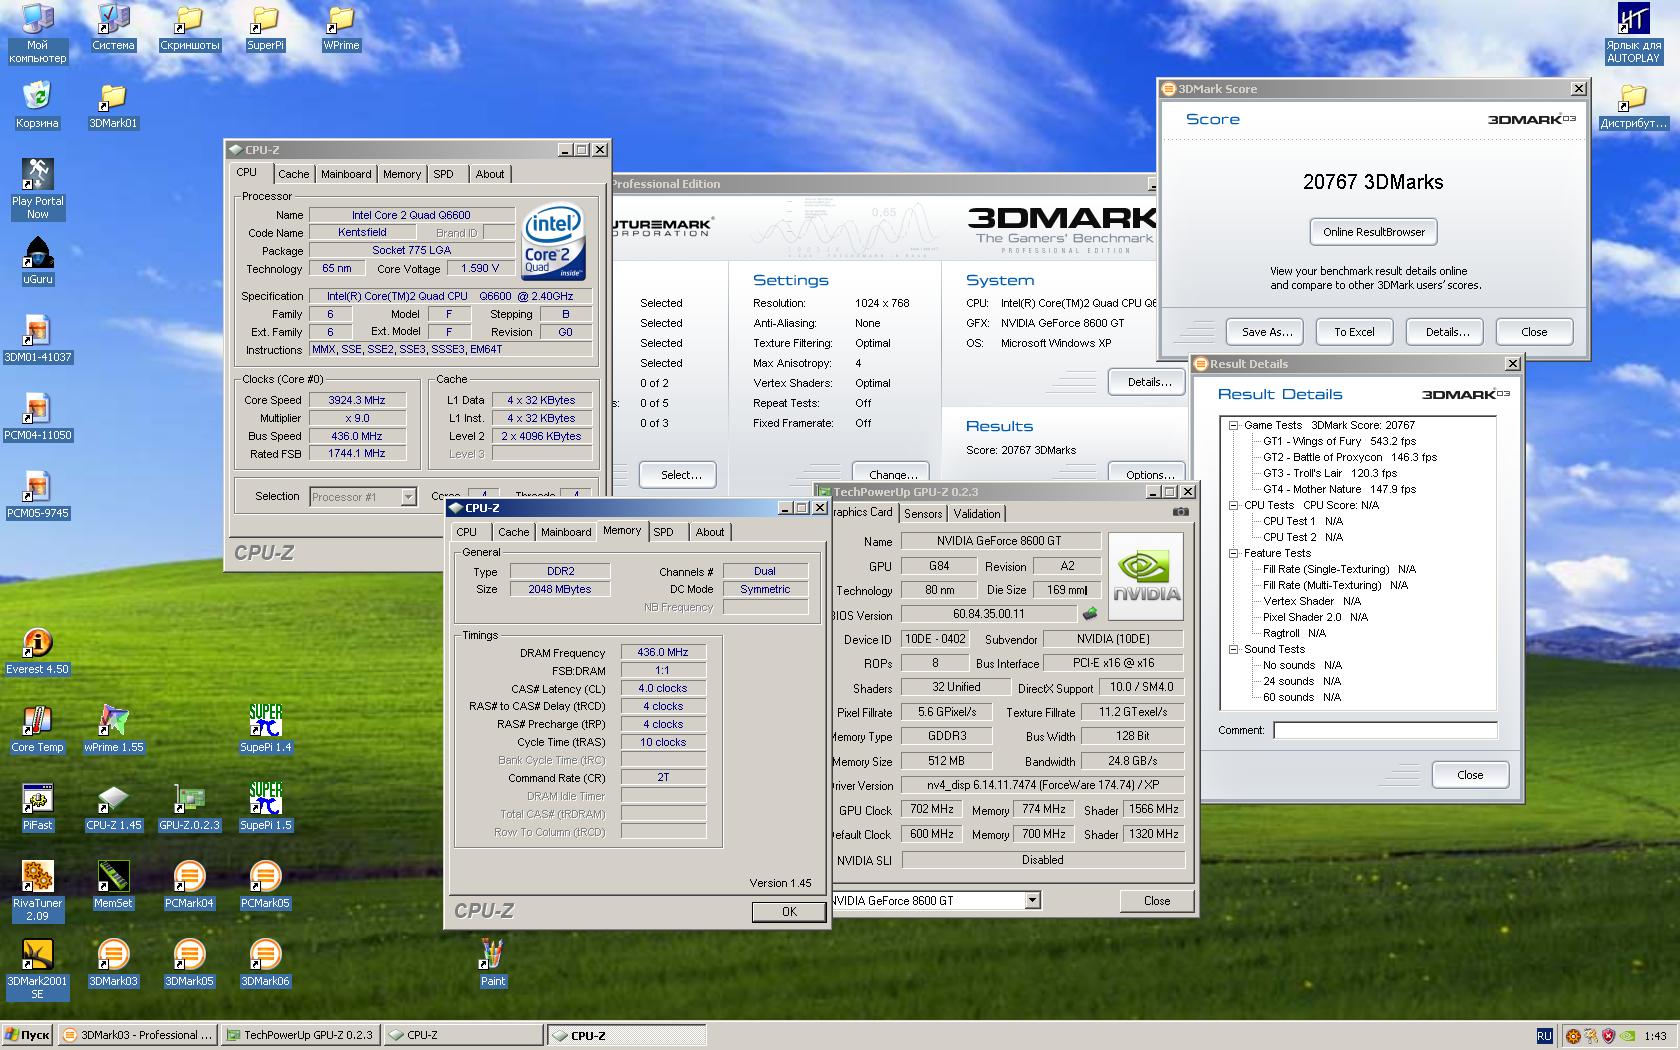This screenshot has width=1680, height=1050.
Task: Open Core Temp desktop shortcut
Action: click(37, 729)
